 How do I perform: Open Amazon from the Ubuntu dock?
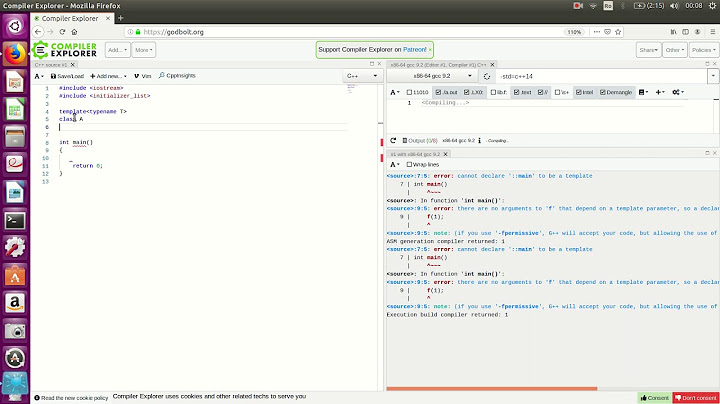click(15, 303)
